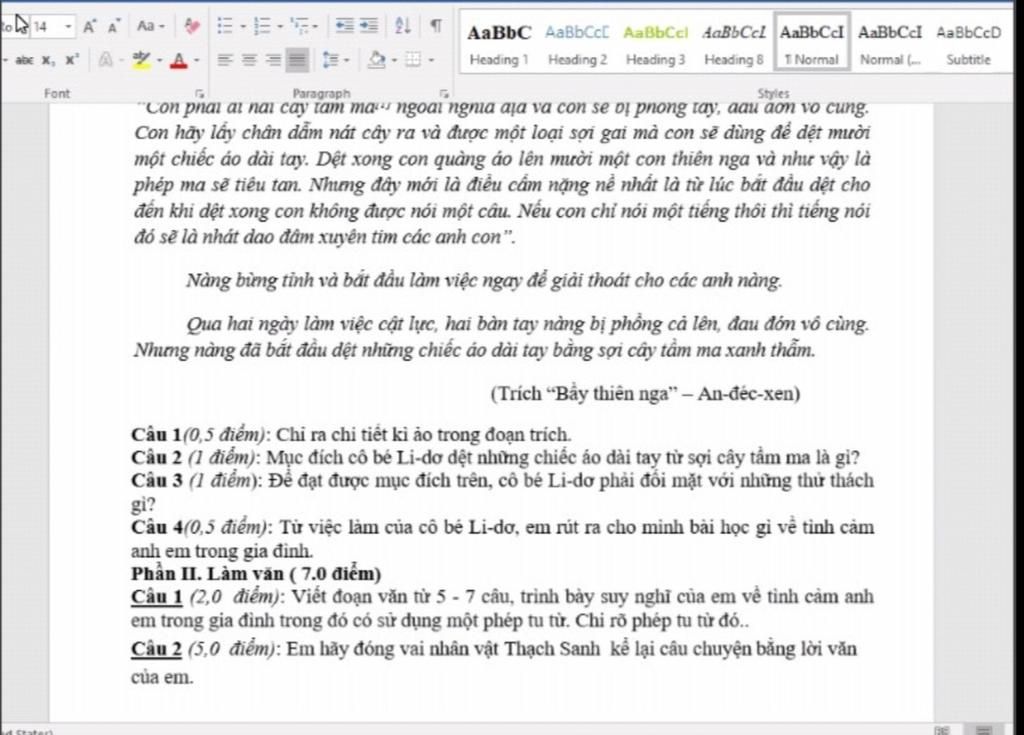
Task: Select the ¶ Normal style
Action: (812, 42)
